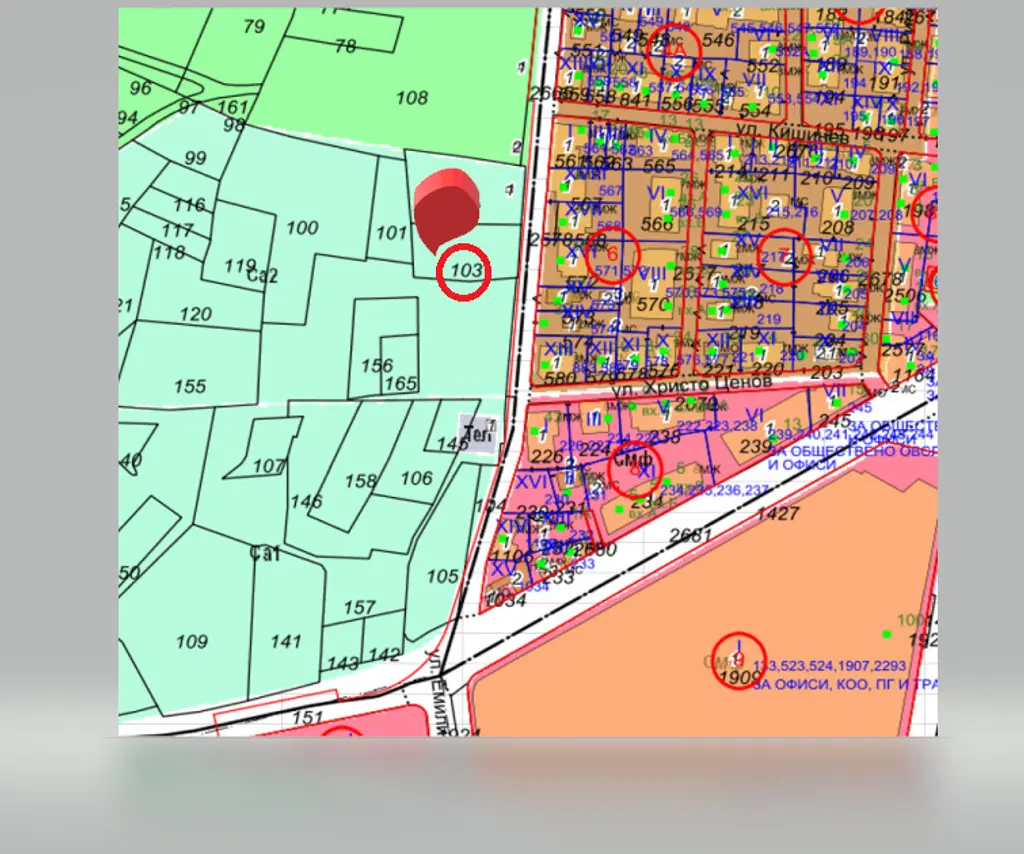1024x854 pixels.
Task: Click parcel number 109
Action: 191,642
